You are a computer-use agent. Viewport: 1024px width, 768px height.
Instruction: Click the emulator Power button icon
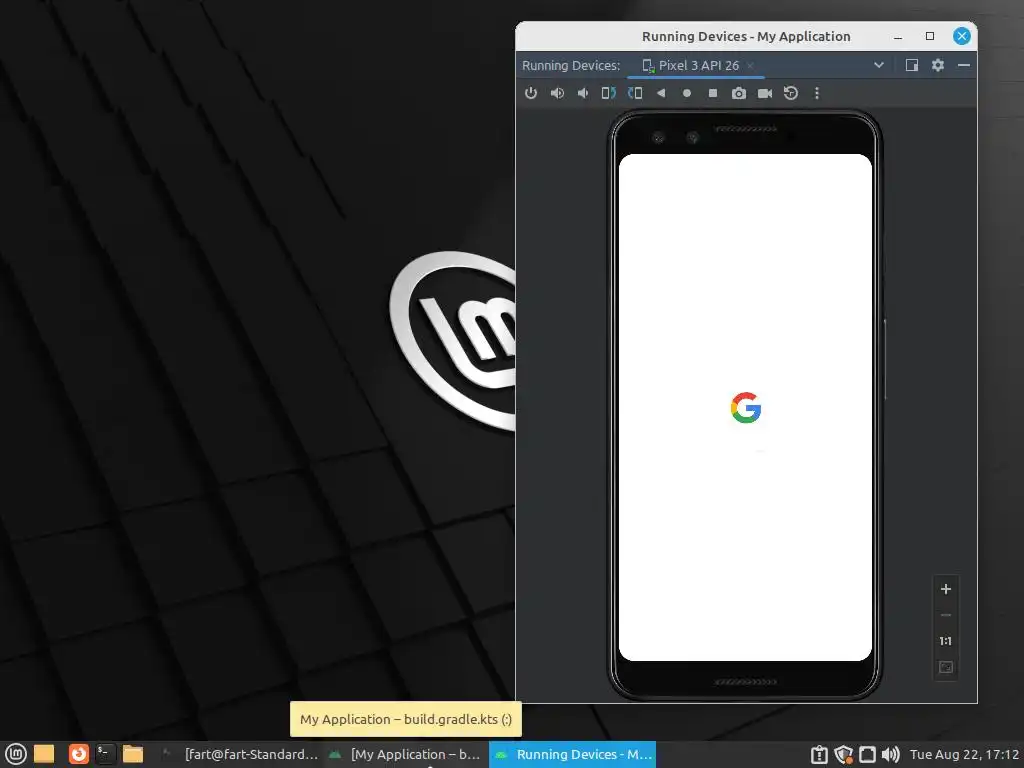[531, 93]
